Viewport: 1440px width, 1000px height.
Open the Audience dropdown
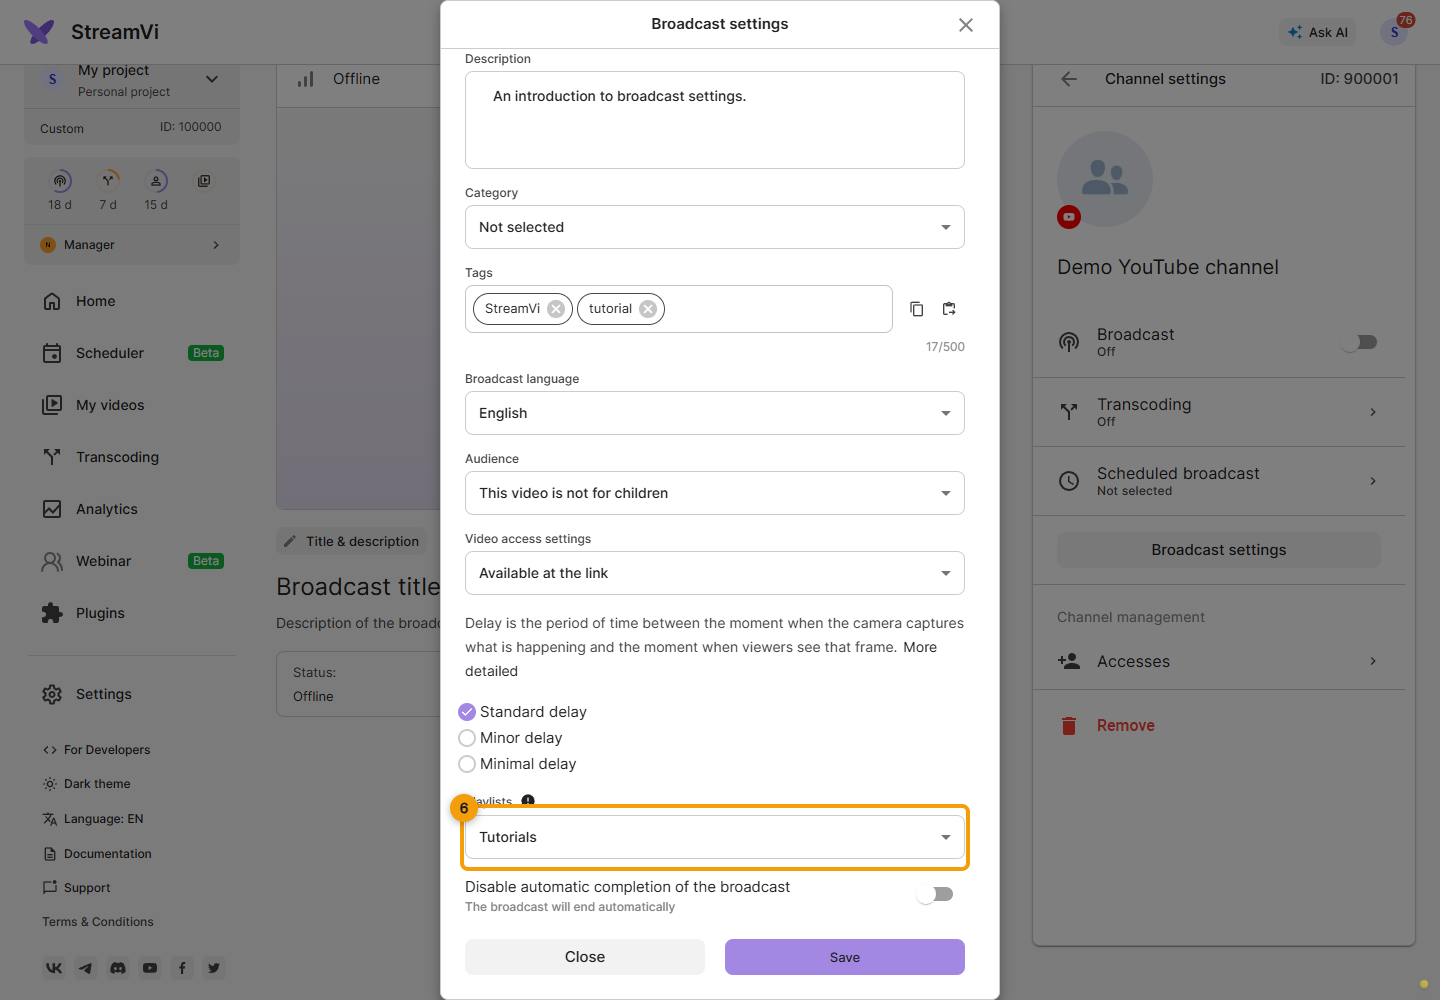715,493
